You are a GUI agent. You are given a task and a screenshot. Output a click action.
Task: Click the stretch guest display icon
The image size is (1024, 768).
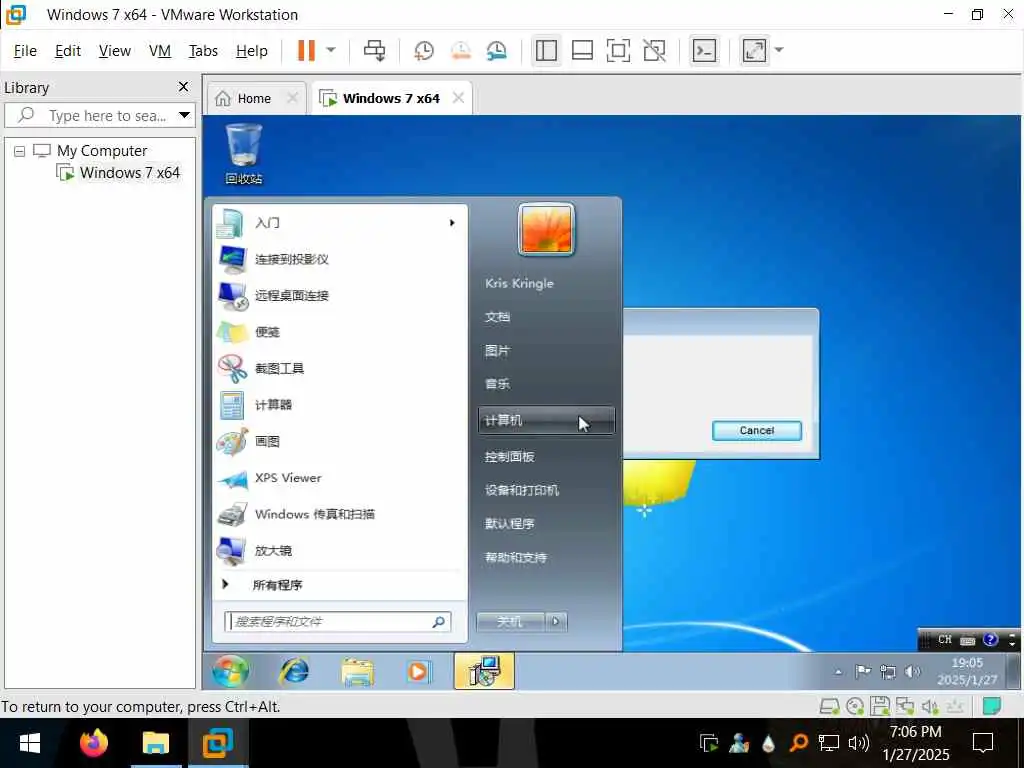(754, 50)
